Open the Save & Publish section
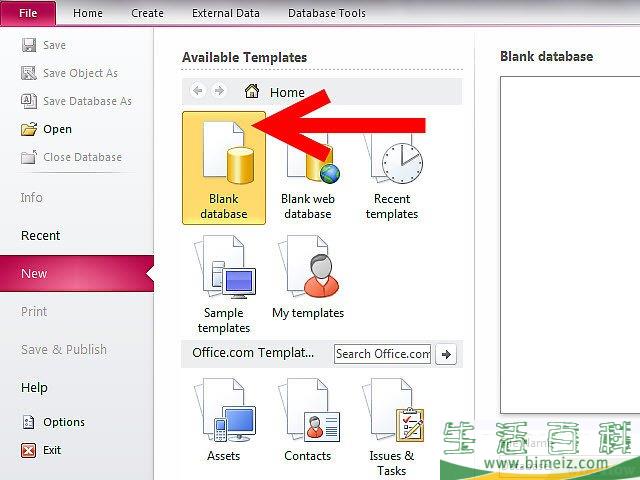This screenshot has width=640, height=480. coord(64,349)
